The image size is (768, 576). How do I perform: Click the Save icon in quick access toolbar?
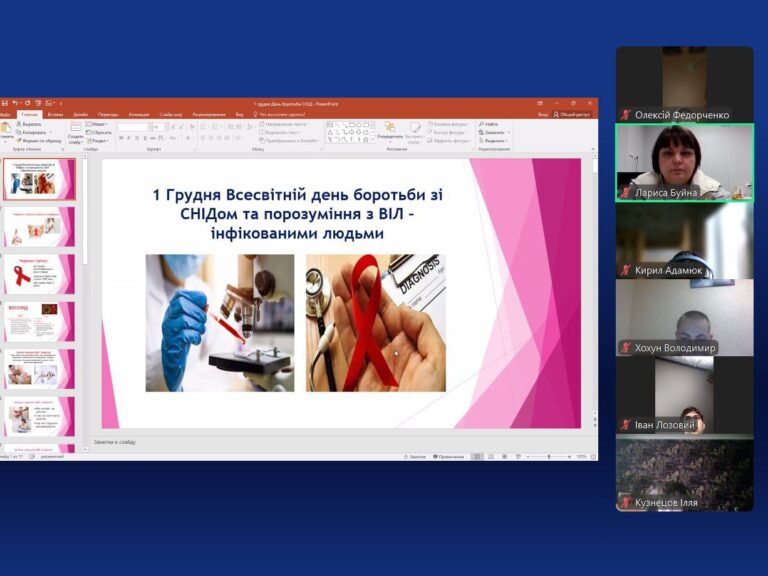pyautogui.click(x=5, y=103)
